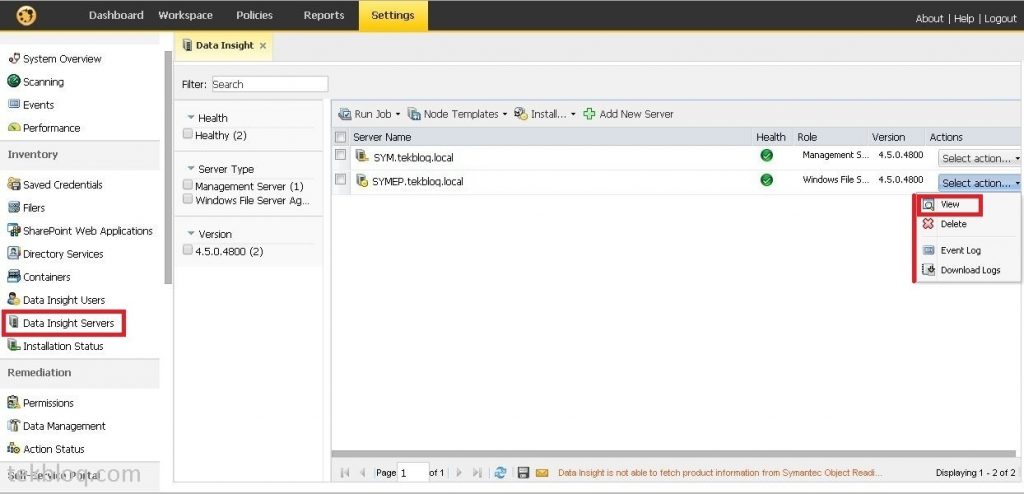Collapse the Version filter section
Viewport: 1024px width, 494px height.
191,233
